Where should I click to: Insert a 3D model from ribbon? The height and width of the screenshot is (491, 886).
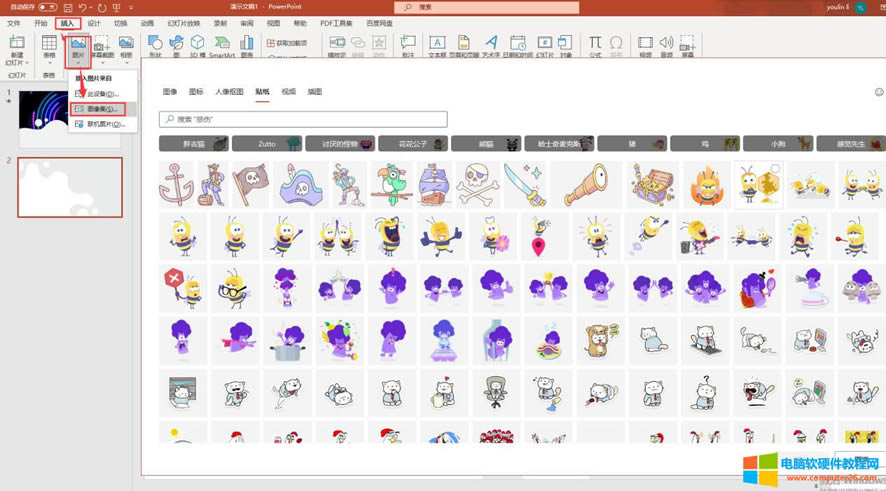click(x=198, y=46)
